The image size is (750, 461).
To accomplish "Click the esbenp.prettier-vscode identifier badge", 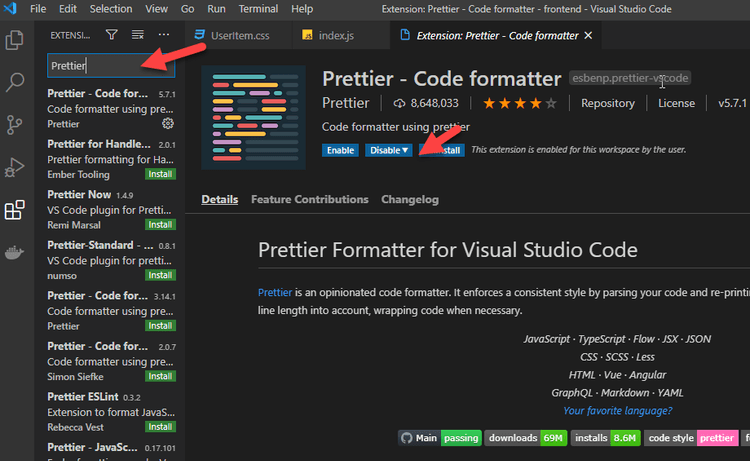I will coord(630,78).
